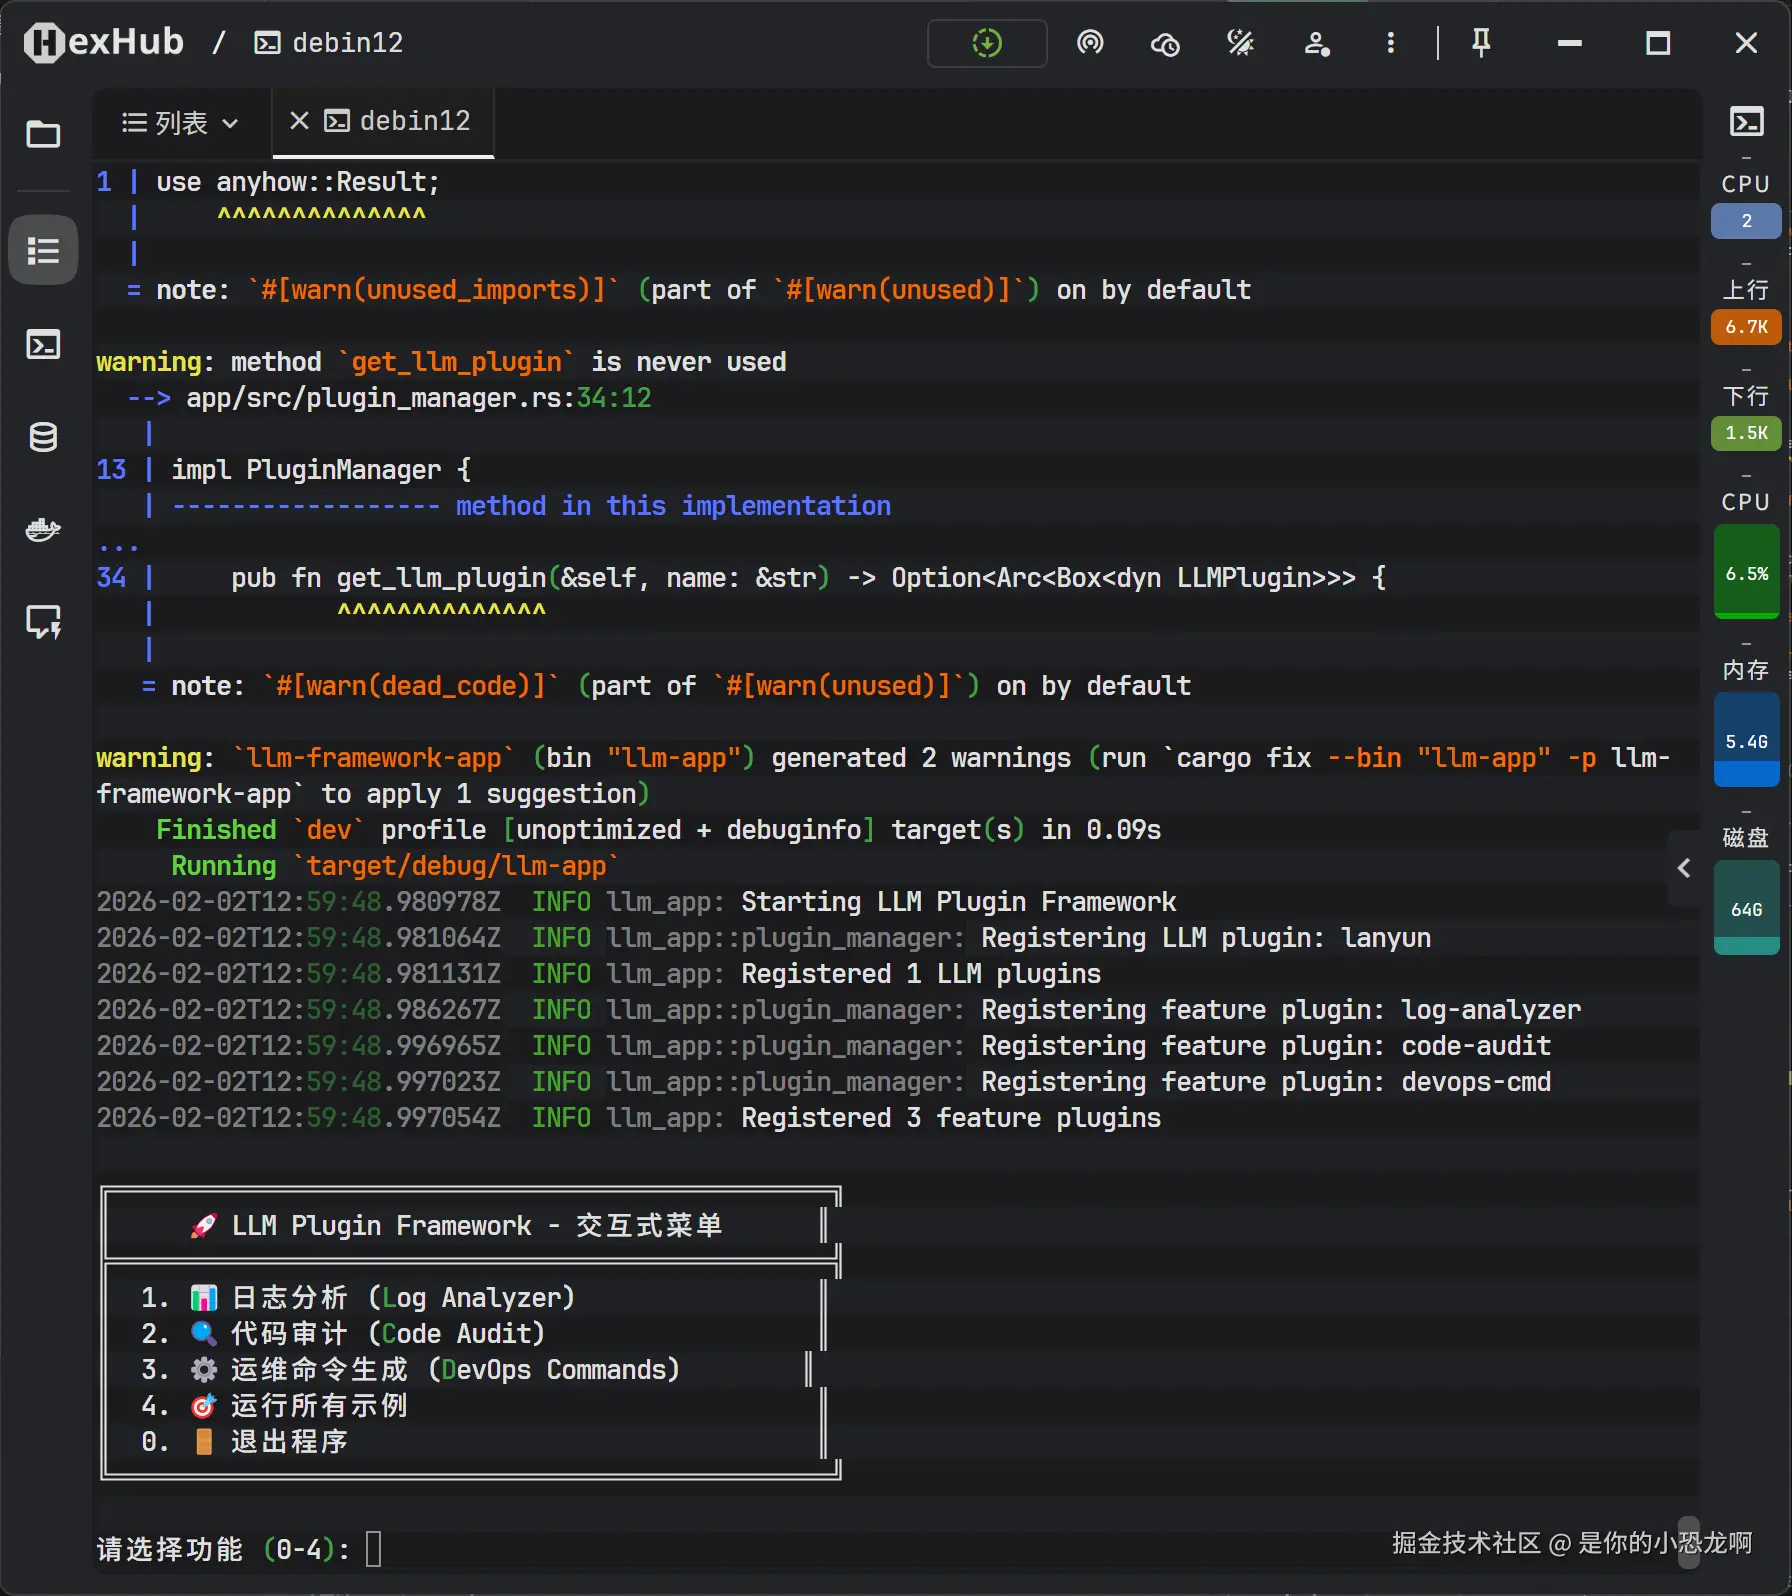Collapse the right monitoring panel chevron
The width and height of the screenshot is (1792, 1596).
1684,868
